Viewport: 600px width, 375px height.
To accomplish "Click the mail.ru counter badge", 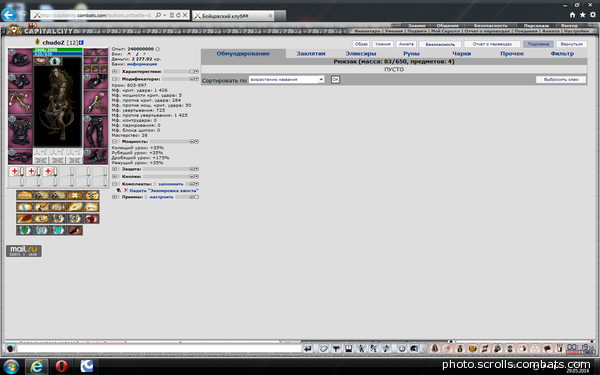I will click(x=24, y=251).
